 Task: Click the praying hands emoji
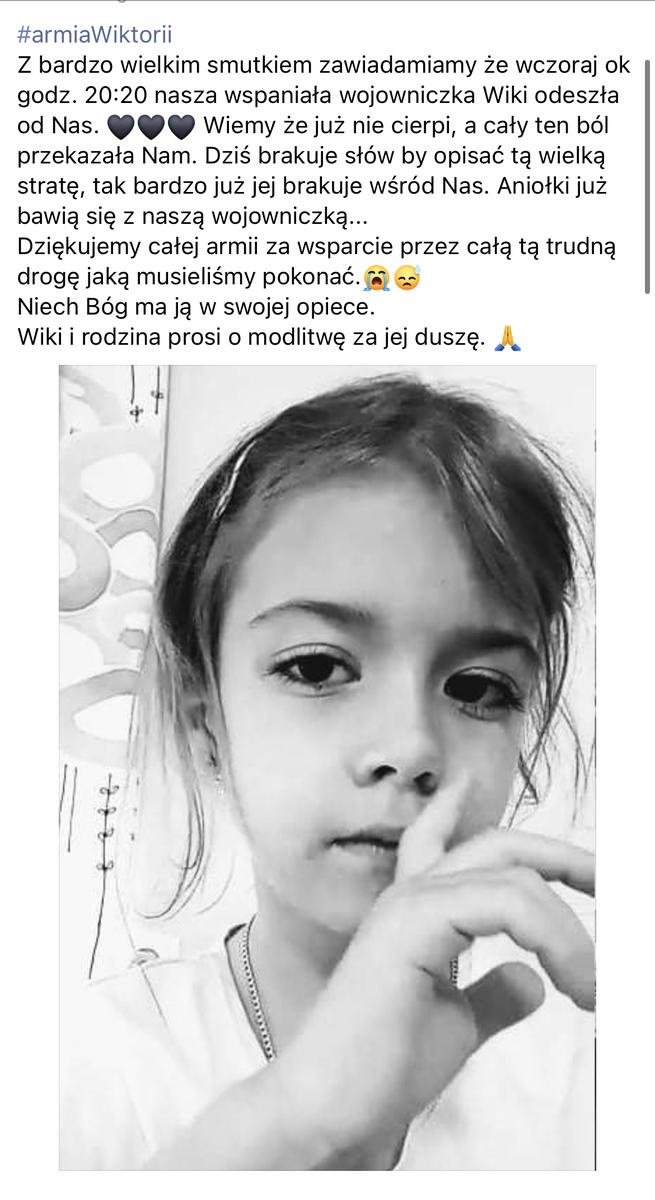pos(507,339)
